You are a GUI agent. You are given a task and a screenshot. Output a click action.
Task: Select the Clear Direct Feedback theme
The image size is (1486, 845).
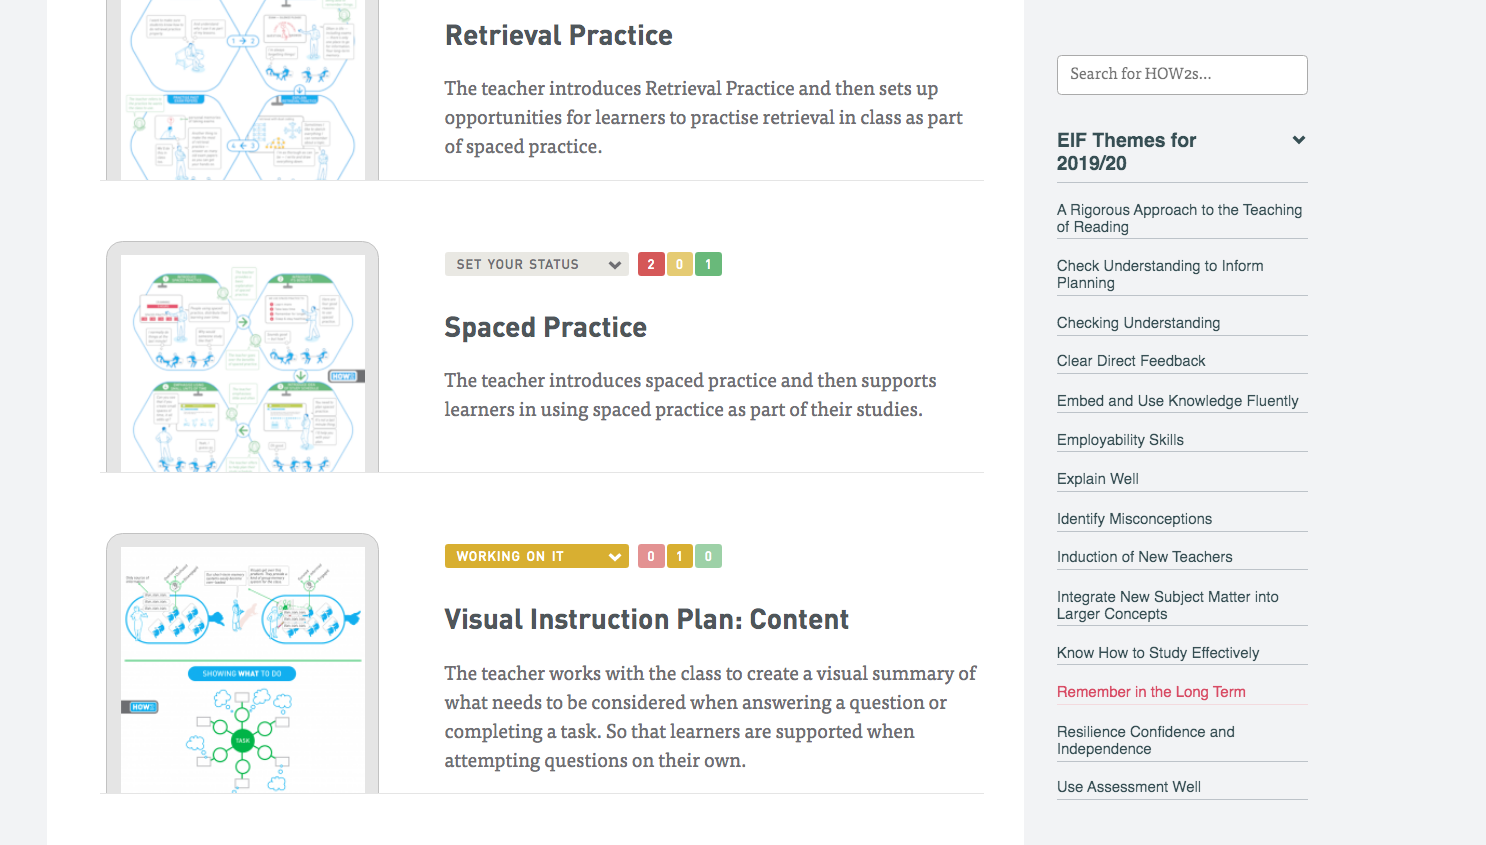pyautogui.click(x=1131, y=361)
